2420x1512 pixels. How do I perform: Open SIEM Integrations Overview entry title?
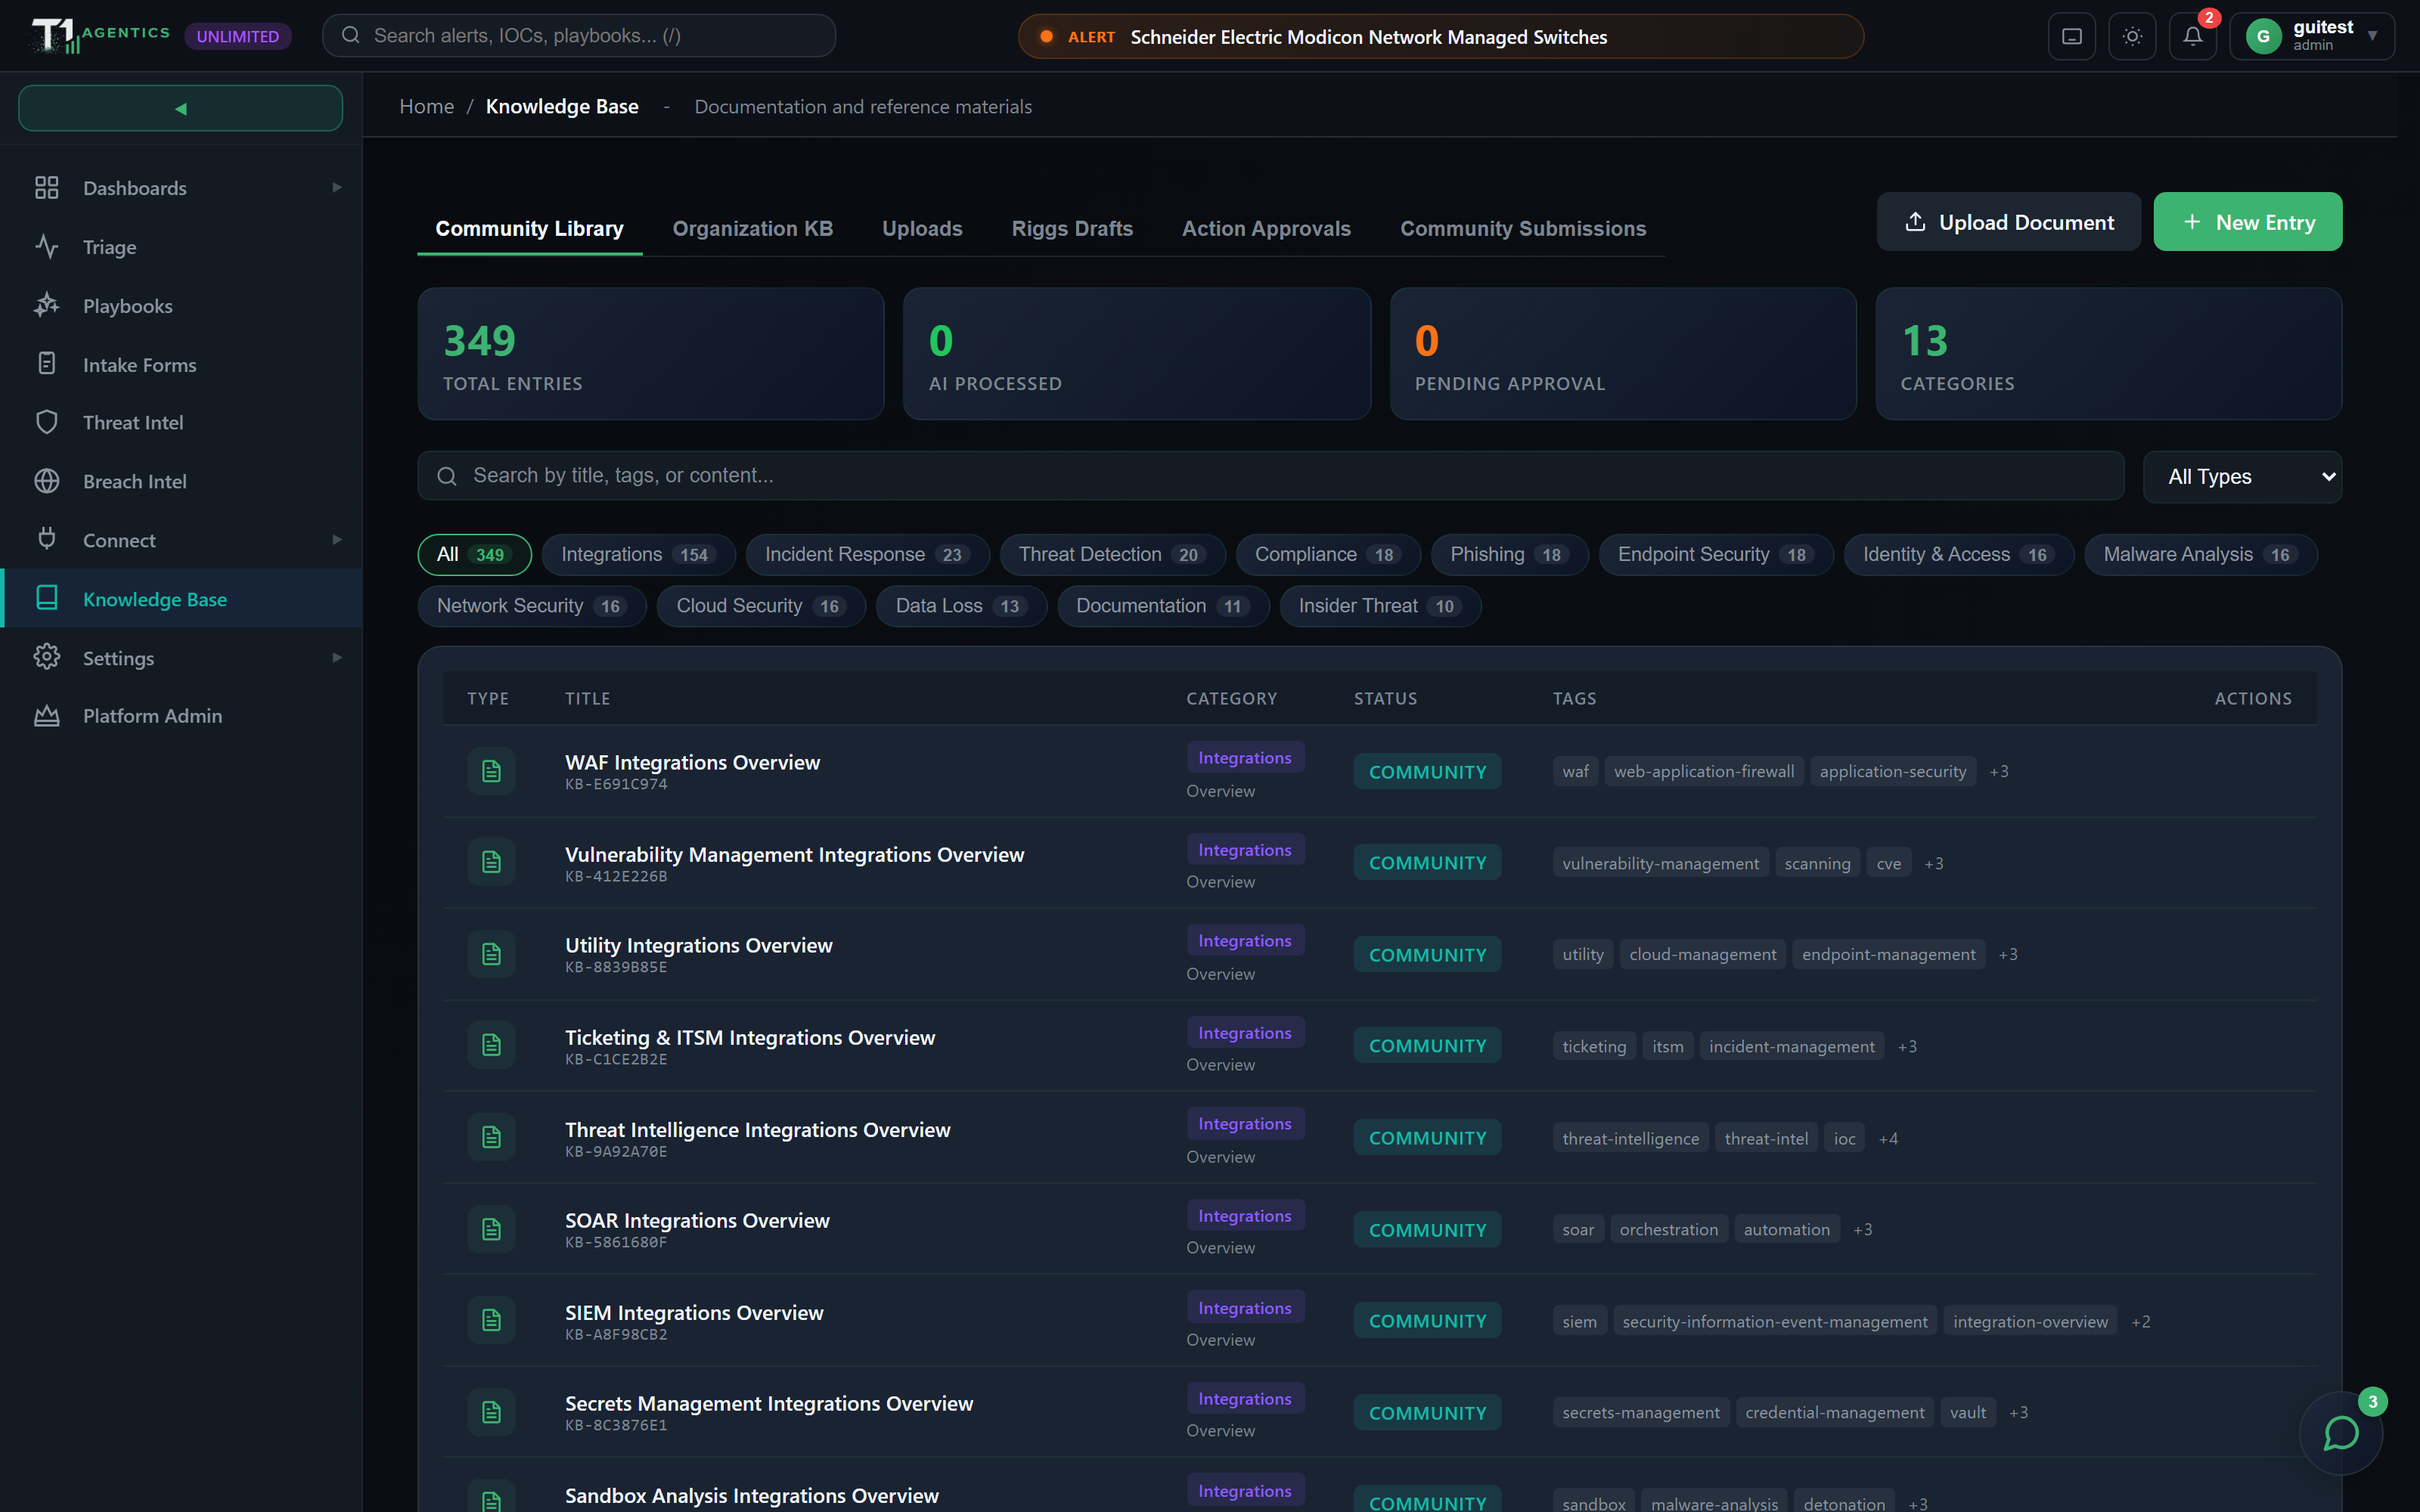[694, 1312]
